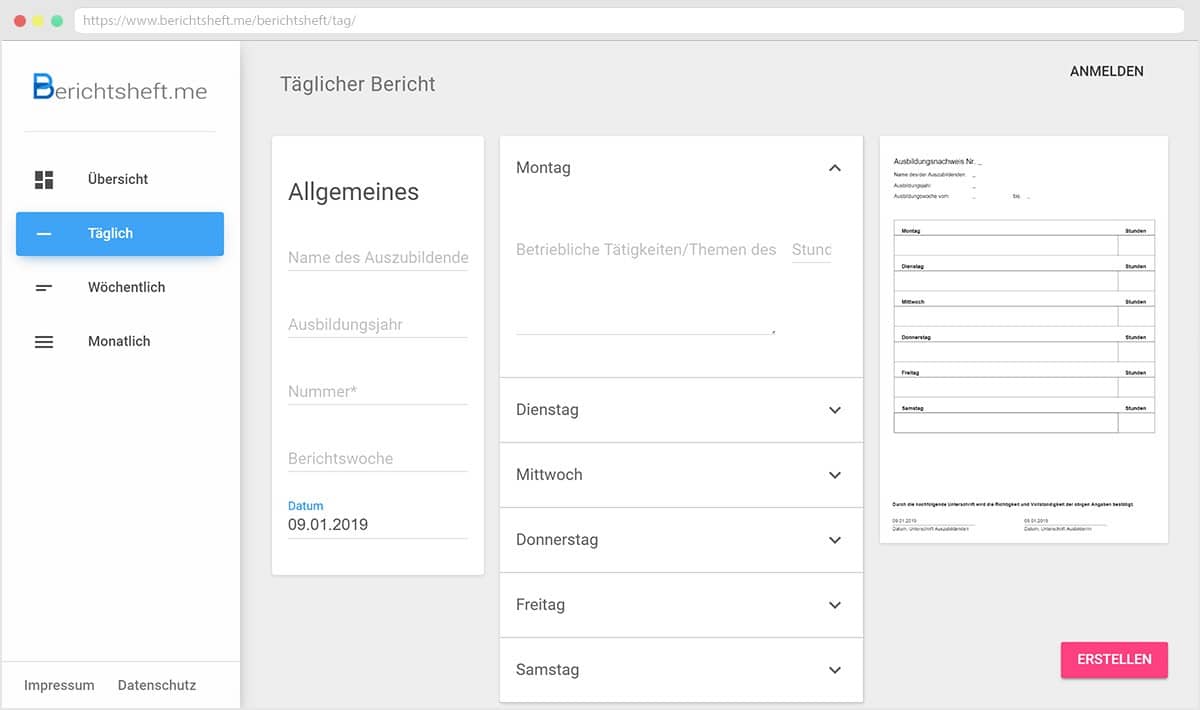The width and height of the screenshot is (1200, 710).
Task: Click the Wöchentlich two-line icon
Action: tap(44, 288)
